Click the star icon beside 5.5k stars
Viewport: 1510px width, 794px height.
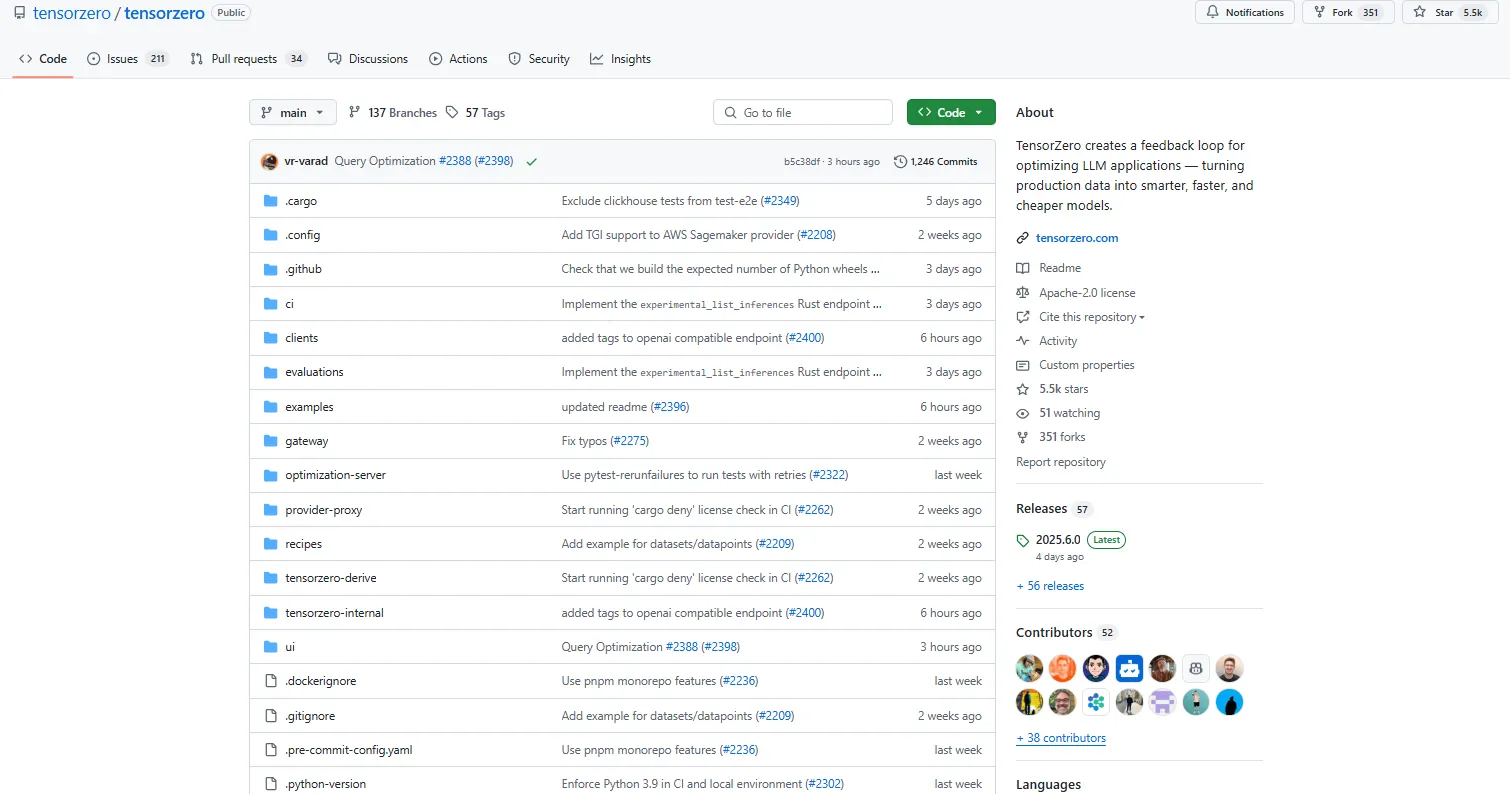1022,389
